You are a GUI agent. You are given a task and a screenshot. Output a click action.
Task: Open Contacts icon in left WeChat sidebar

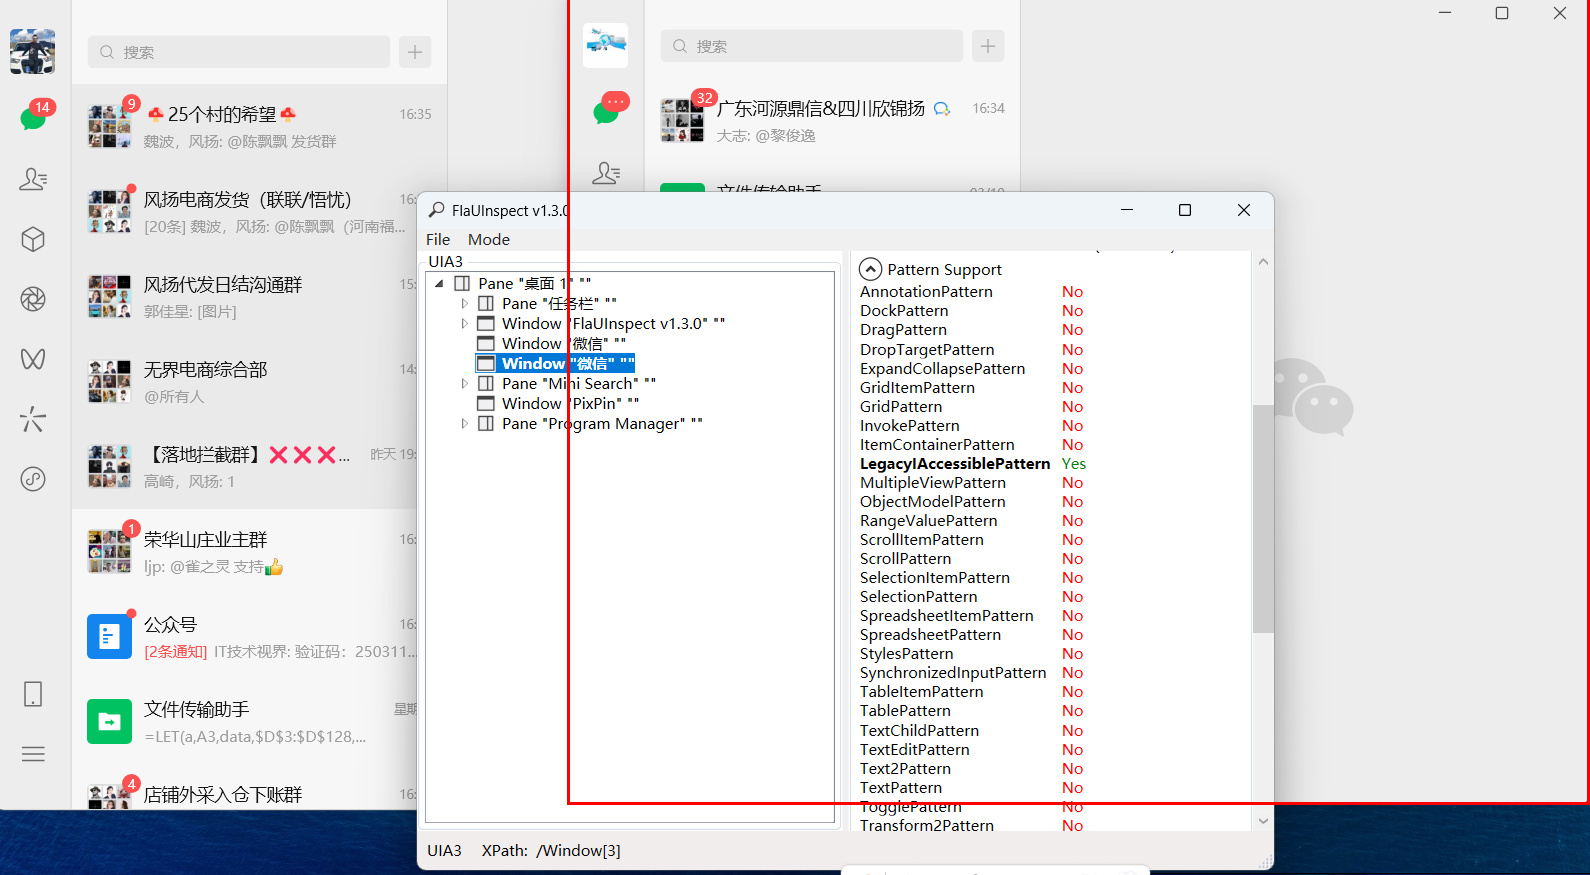(33, 179)
